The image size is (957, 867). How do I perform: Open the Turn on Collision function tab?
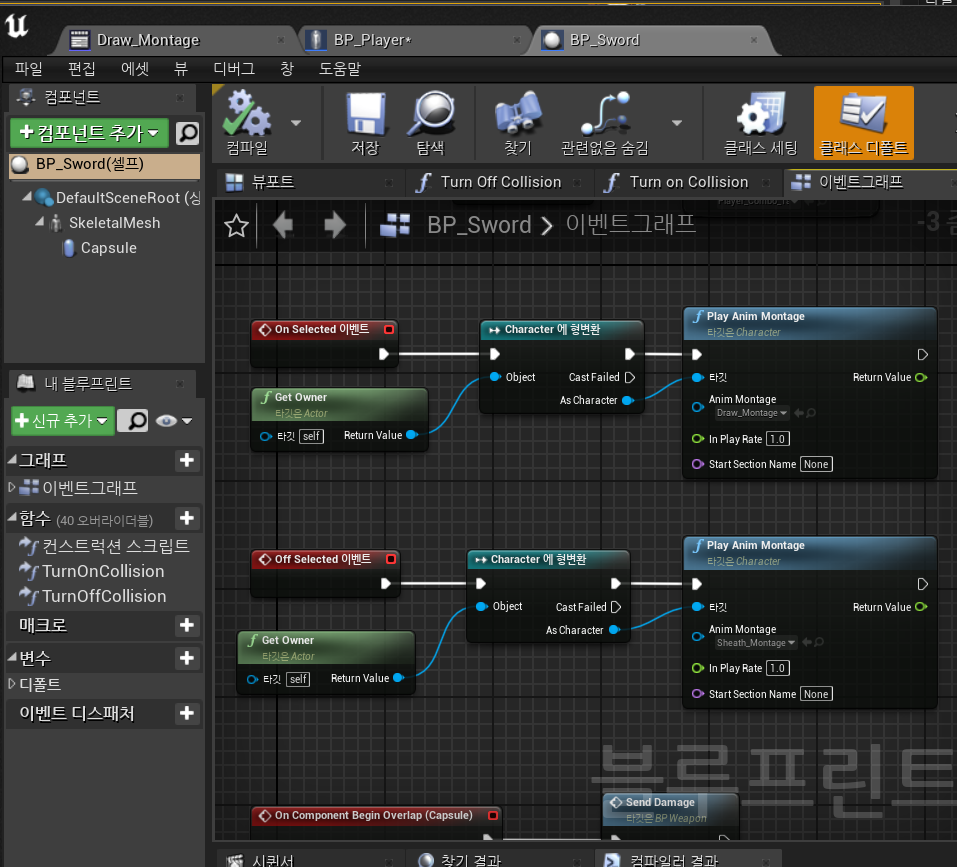coord(688,182)
